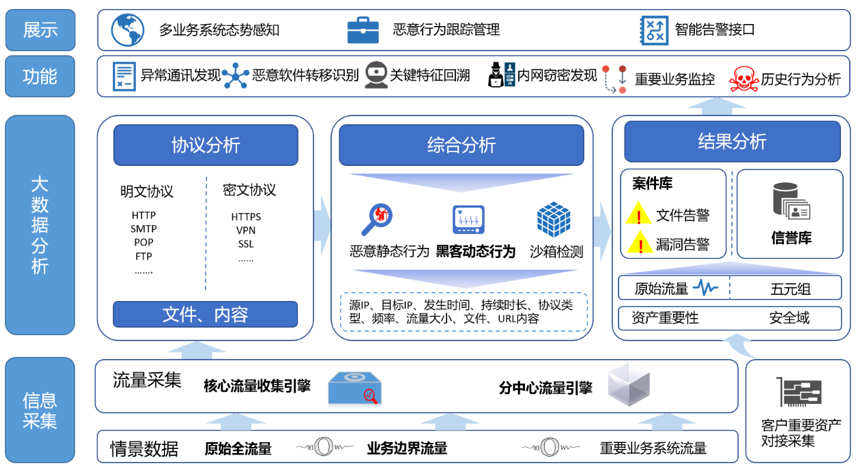The image size is (865, 471).
Task: Click the gray cube icon by 分中心流量引擎
Action: pos(629,385)
